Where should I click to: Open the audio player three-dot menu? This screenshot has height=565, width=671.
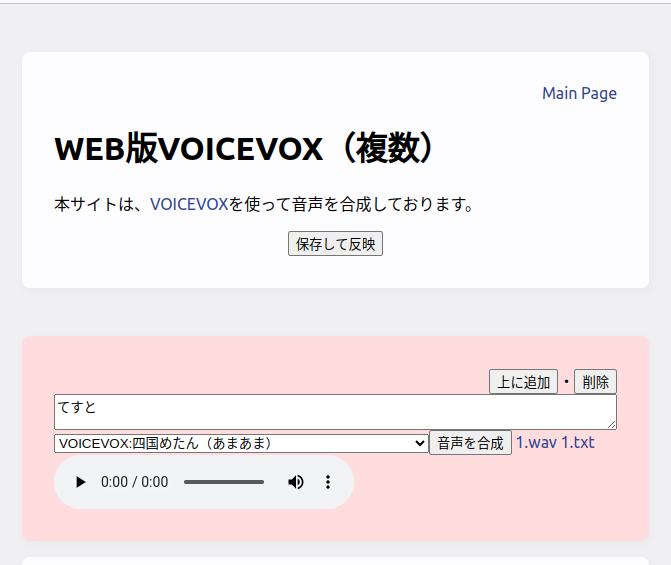click(x=327, y=482)
